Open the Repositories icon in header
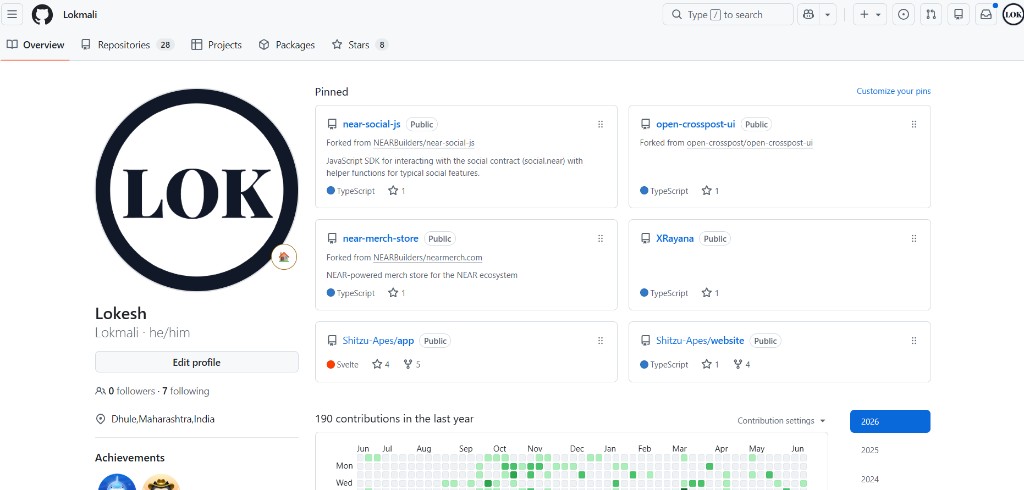The height and width of the screenshot is (490, 1024). click(958, 14)
